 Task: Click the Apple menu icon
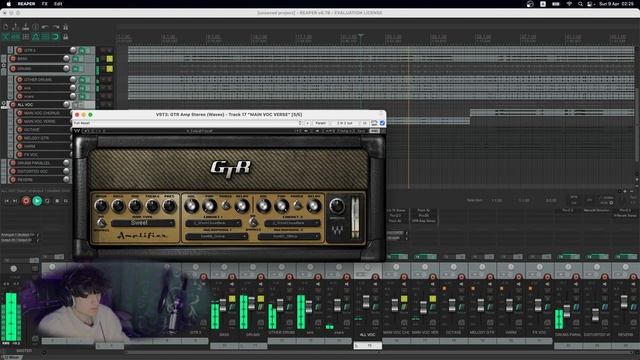9,4
